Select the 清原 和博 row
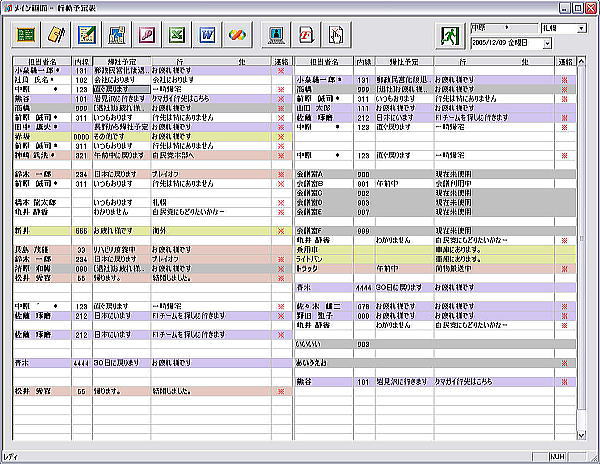600x464 pixels. [152, 269]
